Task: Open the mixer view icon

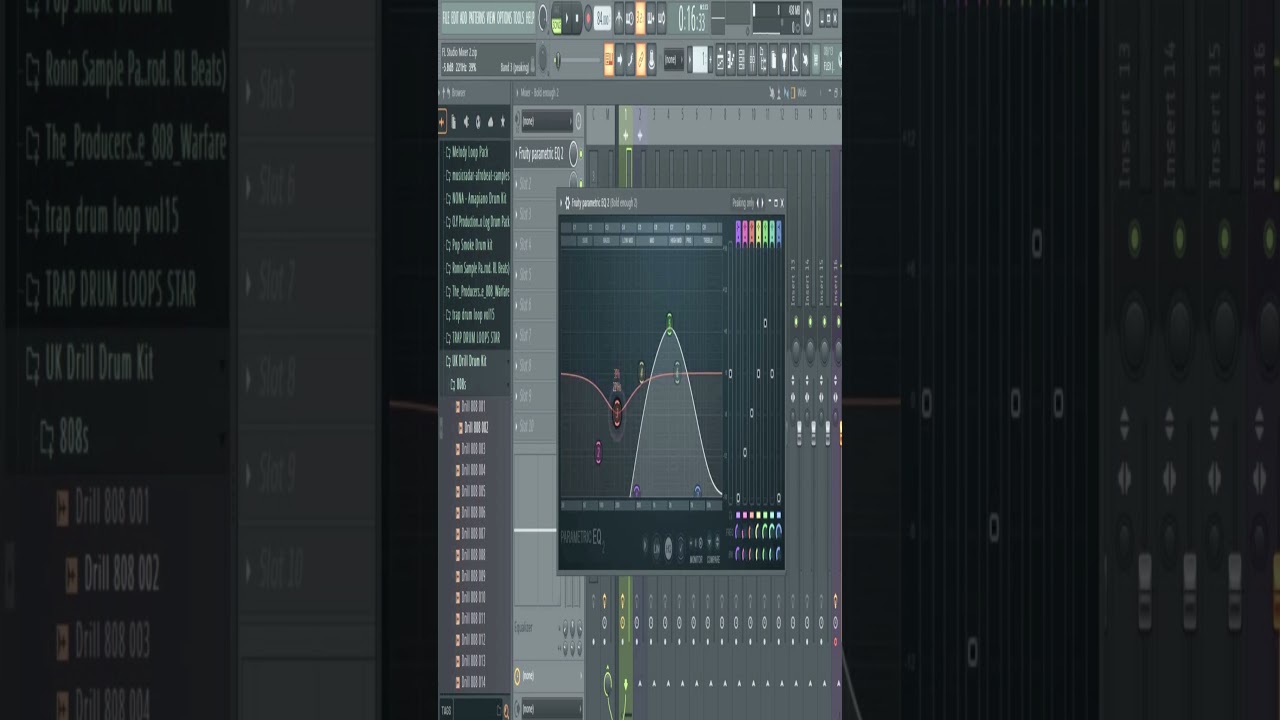Action: pyautogui.click(x=752, y=59)
